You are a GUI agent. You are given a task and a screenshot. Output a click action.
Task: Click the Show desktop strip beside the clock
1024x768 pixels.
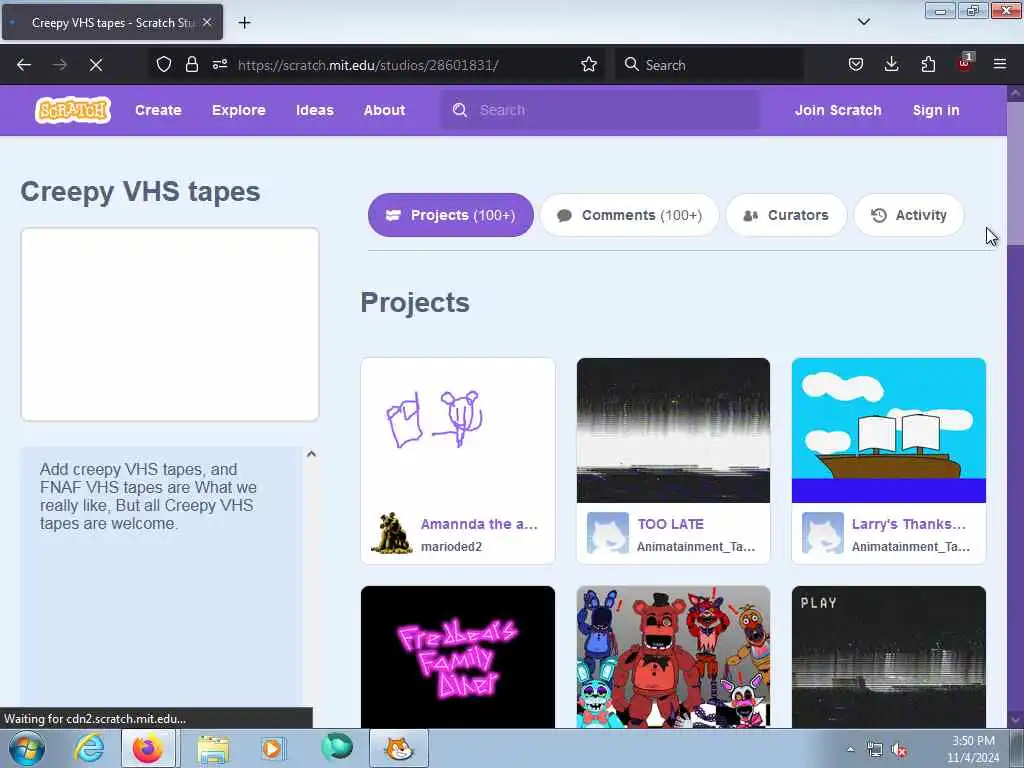pos(1017,749)
